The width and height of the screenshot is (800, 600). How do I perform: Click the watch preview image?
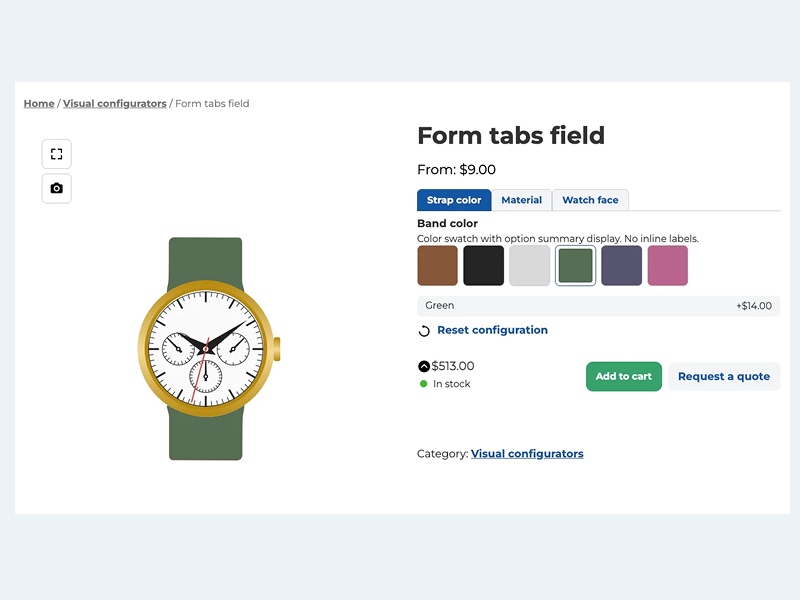click(208, 348)
